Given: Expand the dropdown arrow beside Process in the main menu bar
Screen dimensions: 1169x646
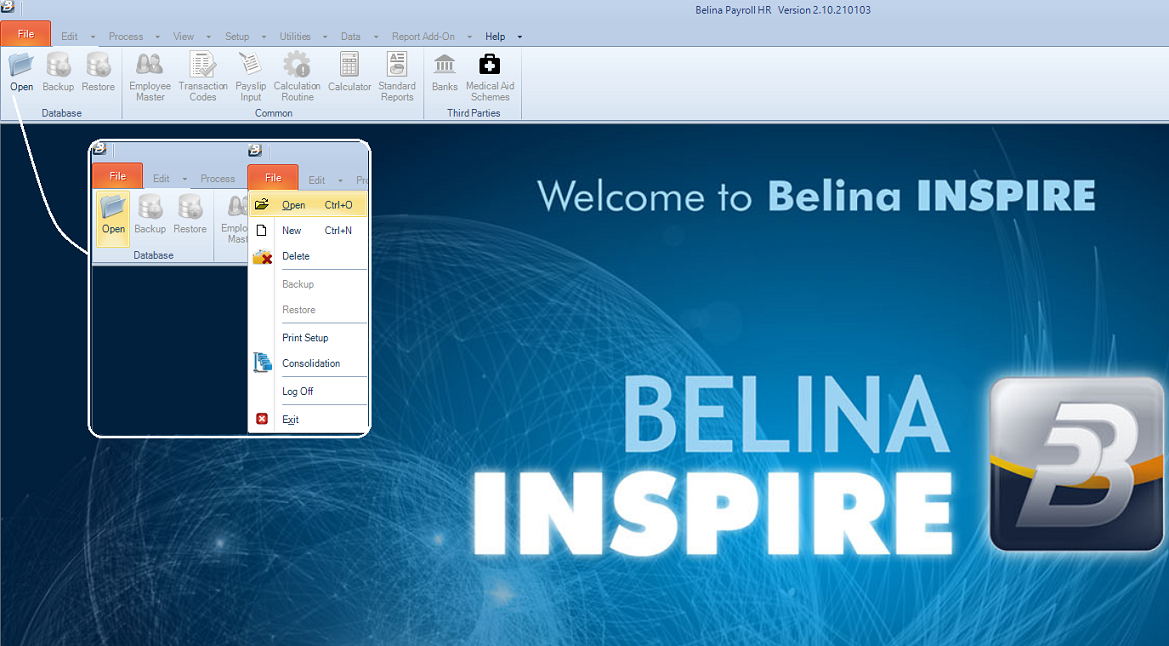Looking at the screenshot, I should point(158,37).
